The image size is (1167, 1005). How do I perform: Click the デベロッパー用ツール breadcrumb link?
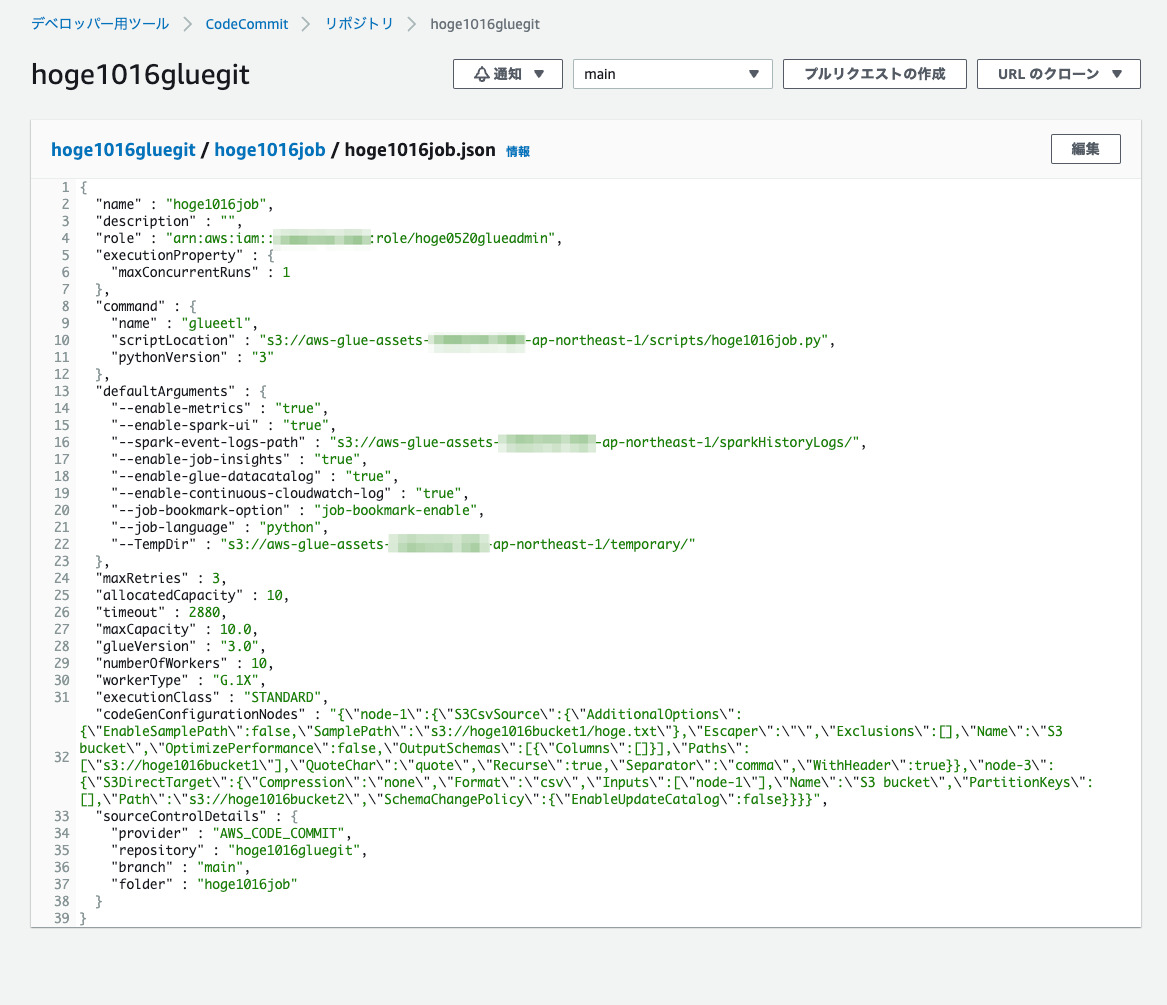point(99,23)
